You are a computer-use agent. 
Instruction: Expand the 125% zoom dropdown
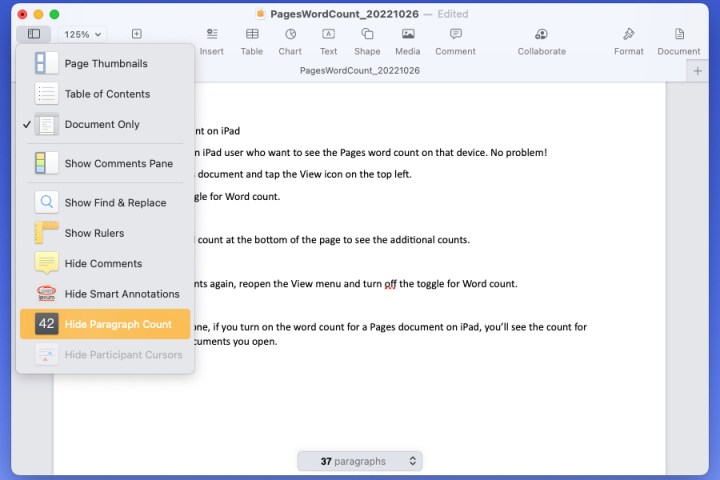click(x=83, y=34)
